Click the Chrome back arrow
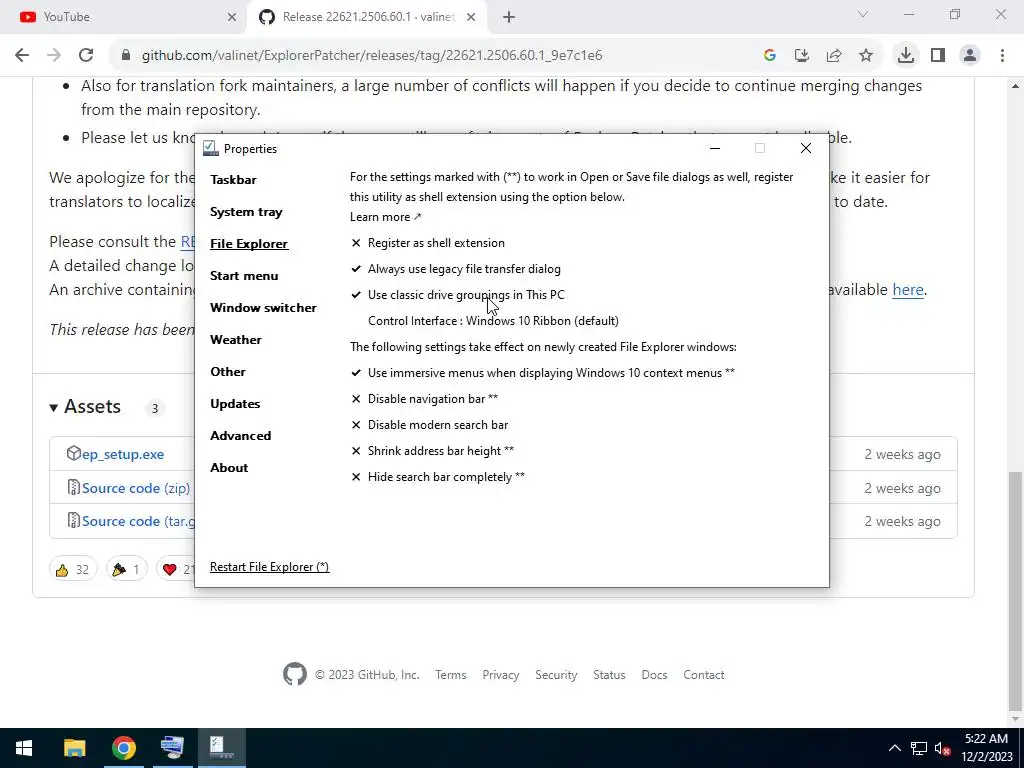Screen dimensions: 1024x768 tap(22, 56)
